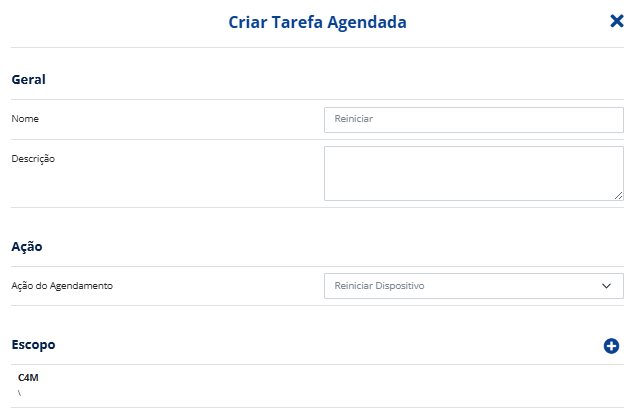Select the C4M scope entry
The image size is (636, 419).
click(28, 377)
